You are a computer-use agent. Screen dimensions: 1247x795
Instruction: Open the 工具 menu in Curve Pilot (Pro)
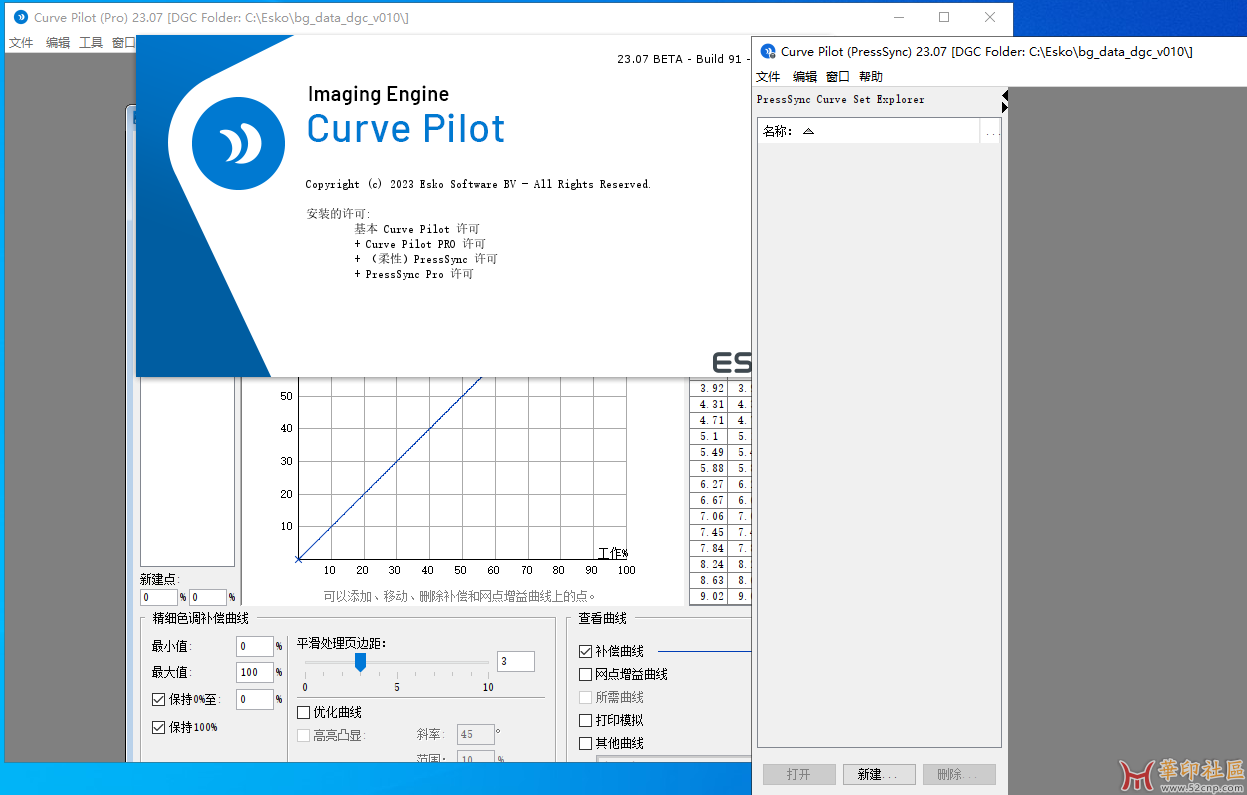point(91,43)
